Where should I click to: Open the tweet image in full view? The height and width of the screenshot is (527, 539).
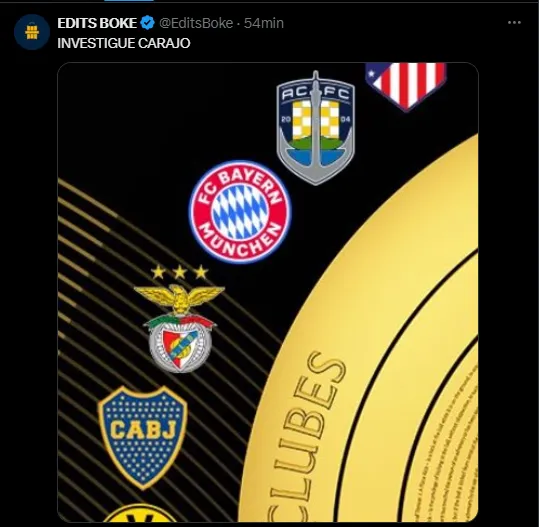pos(268,292)
